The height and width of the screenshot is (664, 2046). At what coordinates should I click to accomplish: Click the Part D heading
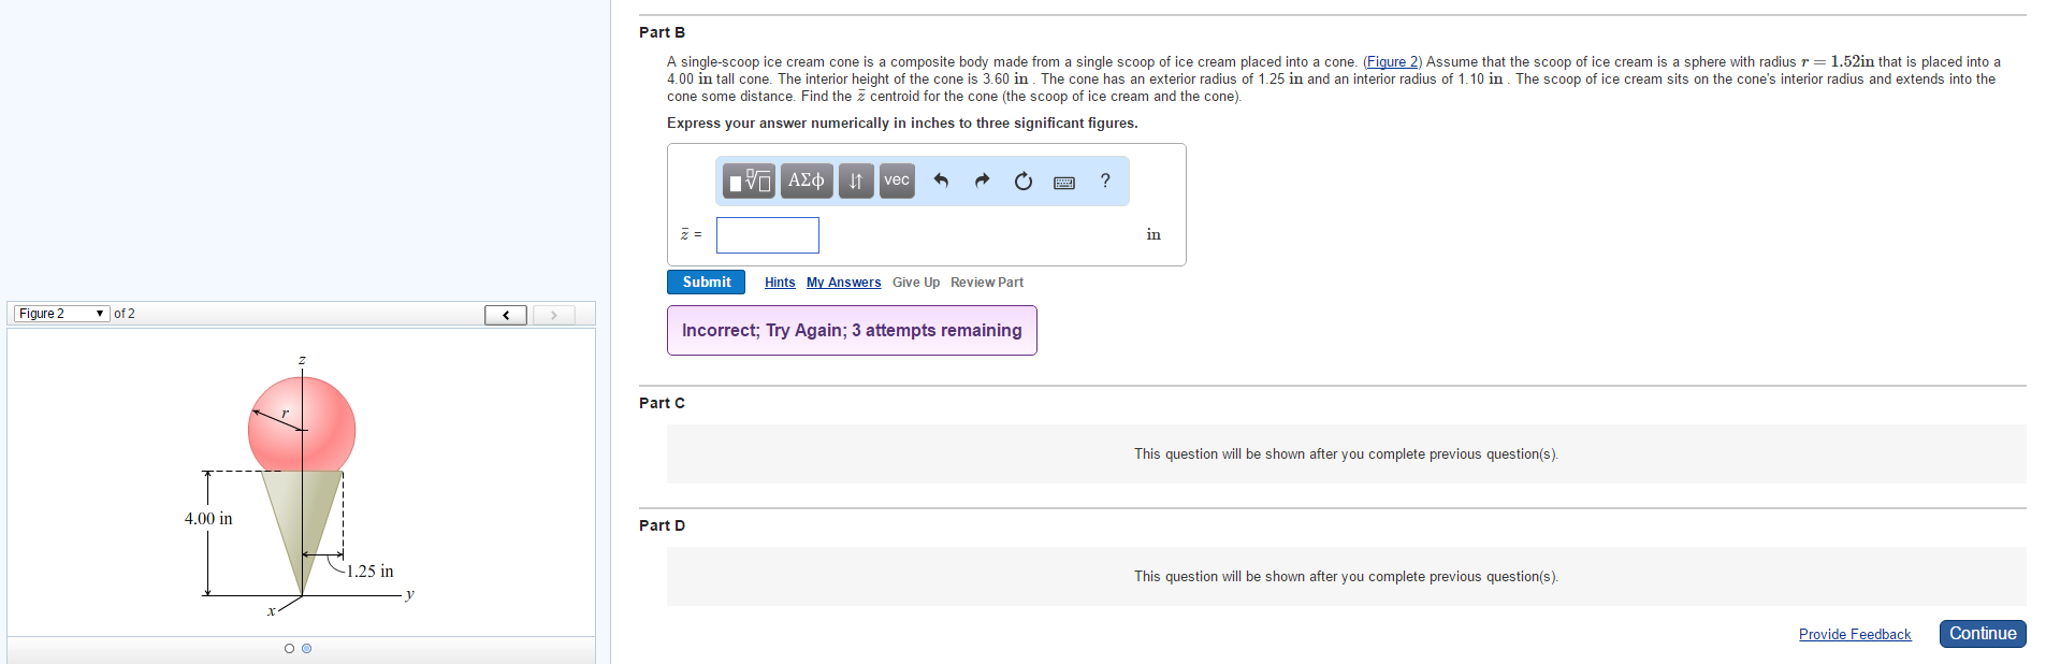[662, 525]
